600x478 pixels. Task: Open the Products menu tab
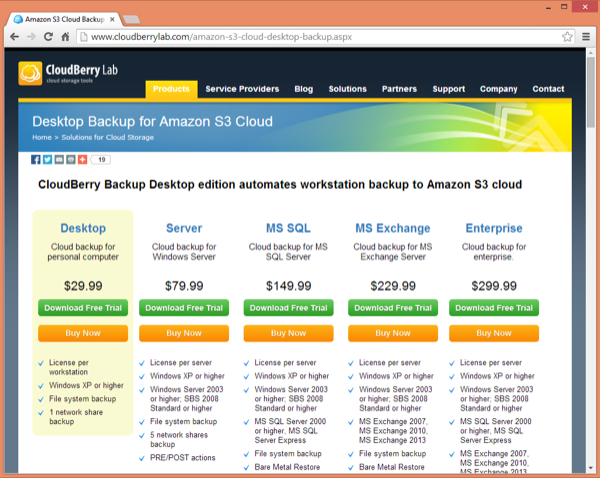[171, 89]
